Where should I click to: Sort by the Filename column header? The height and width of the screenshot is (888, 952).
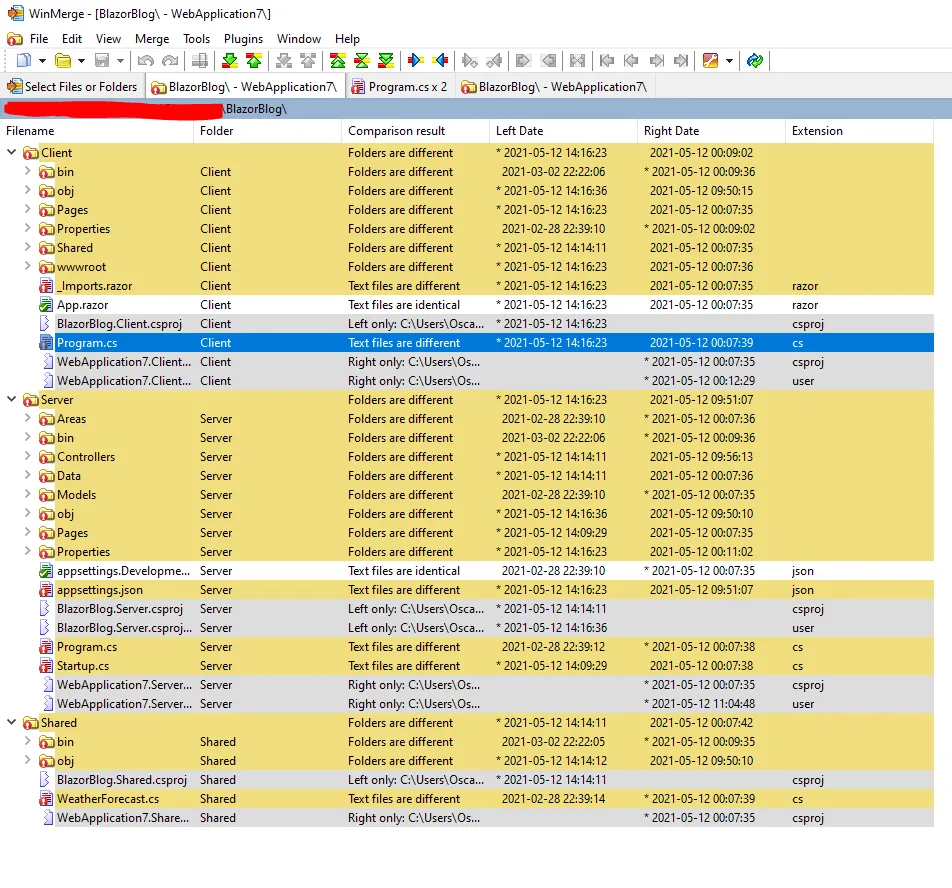[97, 130]
